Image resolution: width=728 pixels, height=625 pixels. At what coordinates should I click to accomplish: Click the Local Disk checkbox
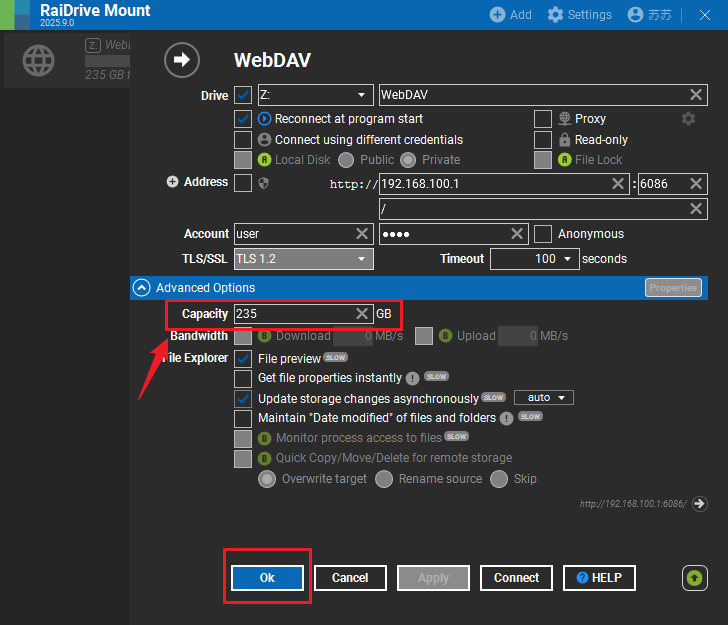[x=243, y=160]
